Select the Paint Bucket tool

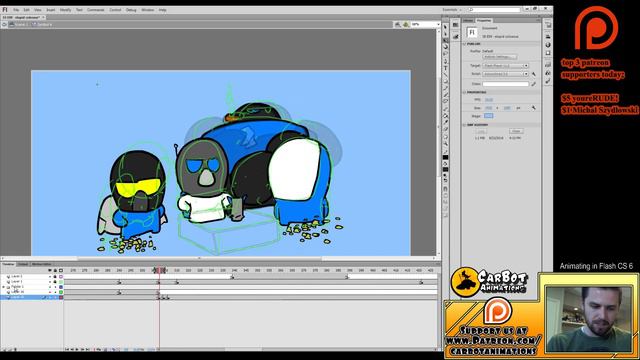pyautogui.click(x=445, y=116)
